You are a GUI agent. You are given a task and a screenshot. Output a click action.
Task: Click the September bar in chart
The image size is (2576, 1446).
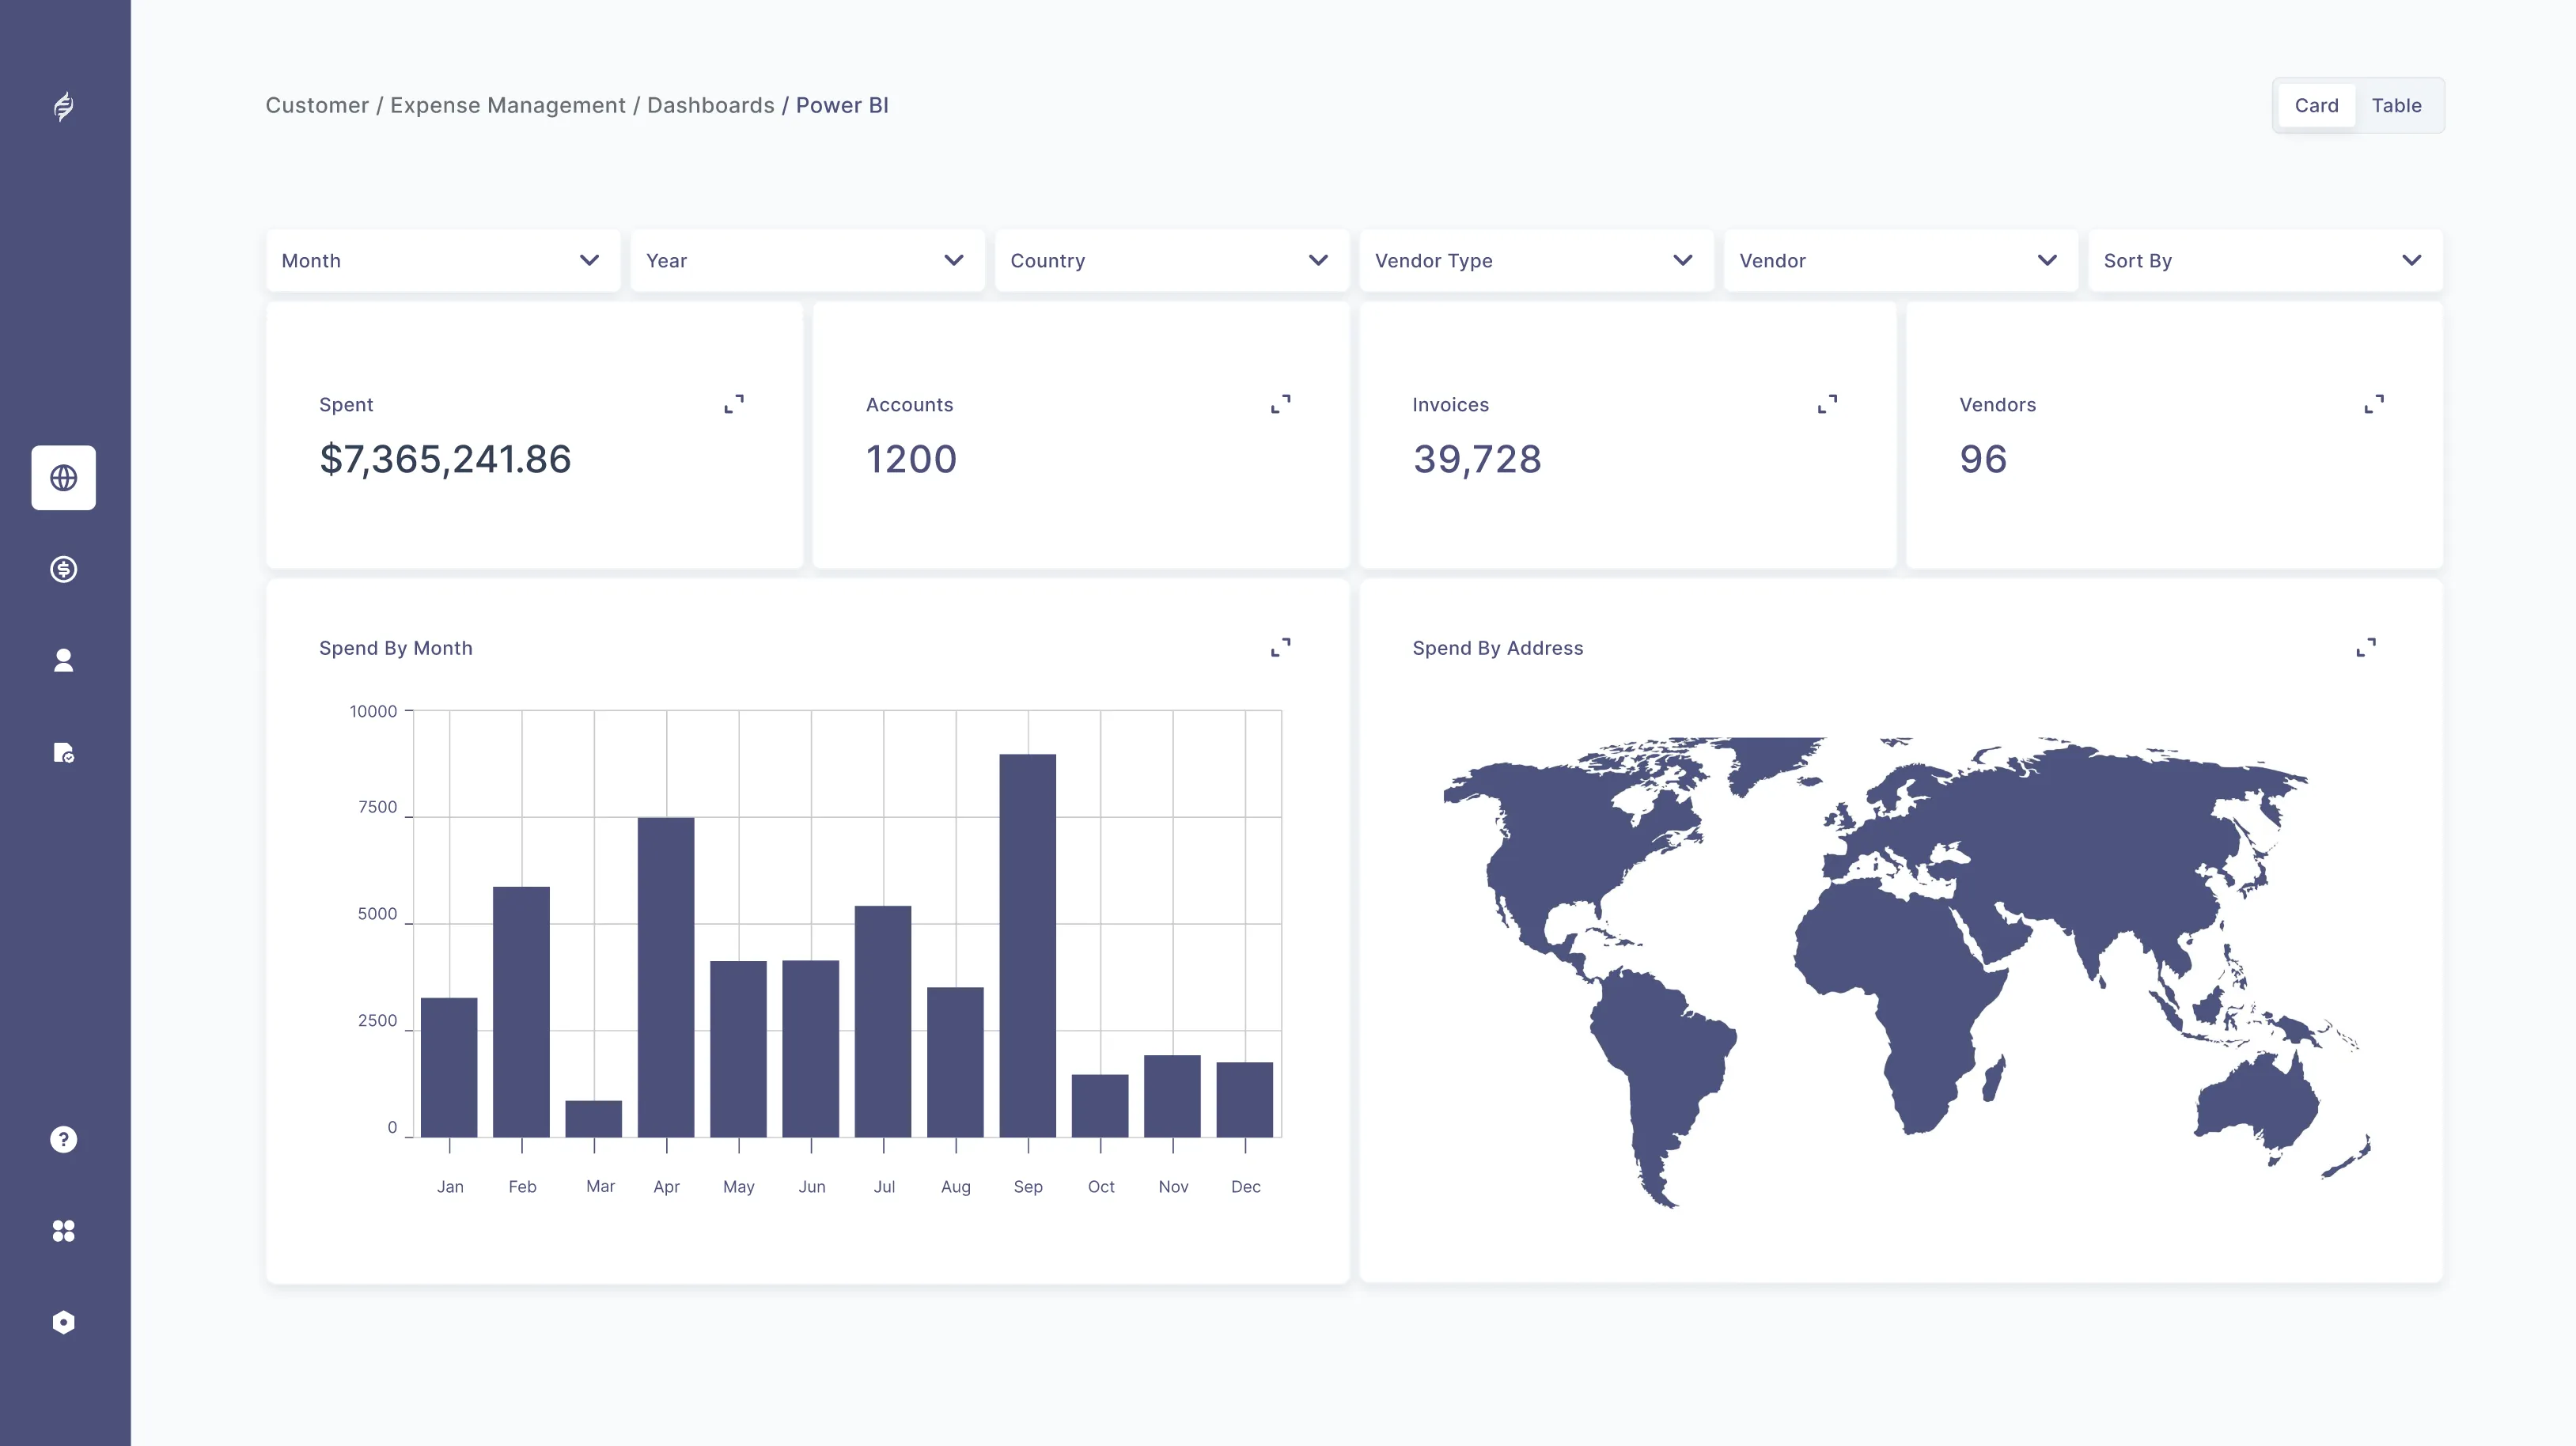[x=1027, y=945]
